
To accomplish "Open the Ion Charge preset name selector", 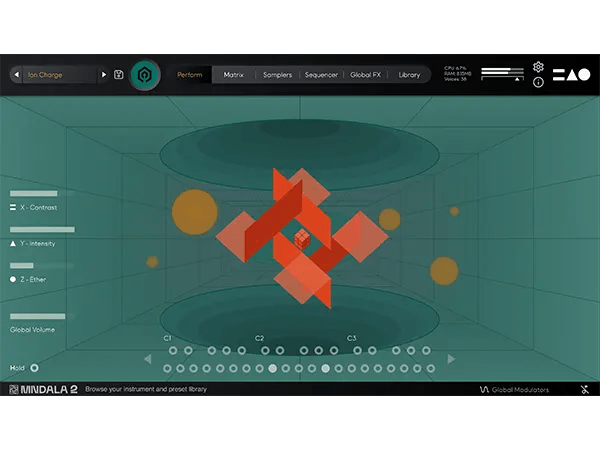I will [60, 75].
